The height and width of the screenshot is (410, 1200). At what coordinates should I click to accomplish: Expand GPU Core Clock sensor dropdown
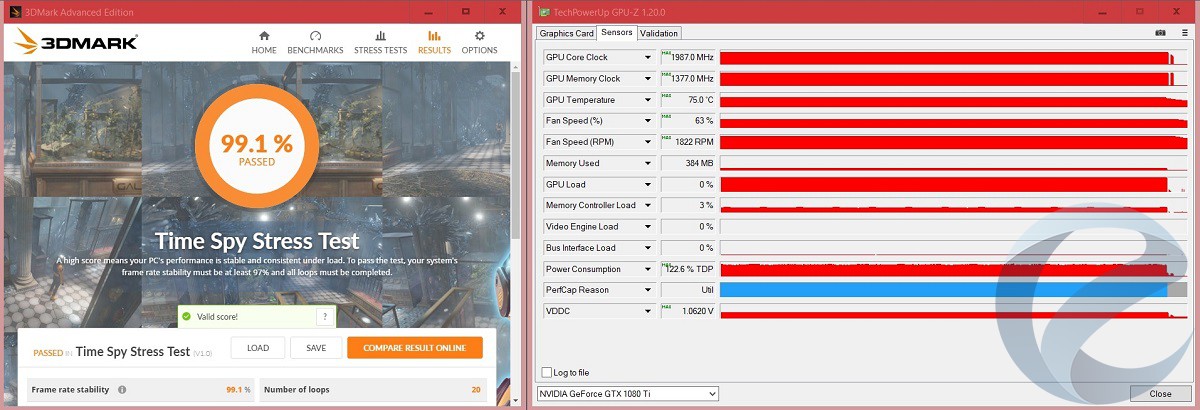pyautogui.click(x=648, y=57)
